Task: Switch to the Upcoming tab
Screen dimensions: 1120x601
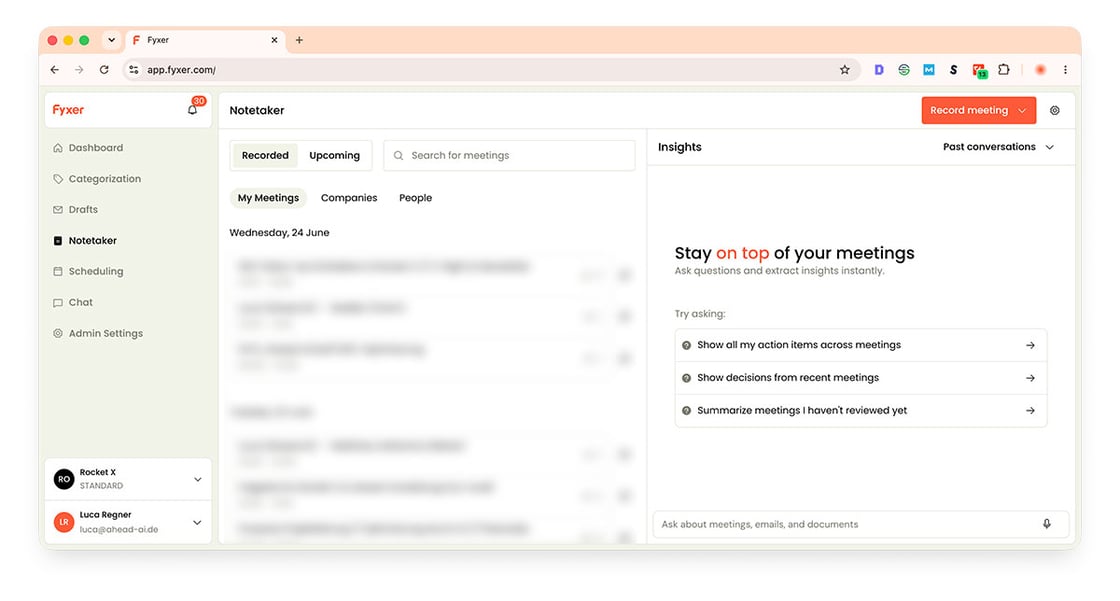Action: (x=334, y=155)
